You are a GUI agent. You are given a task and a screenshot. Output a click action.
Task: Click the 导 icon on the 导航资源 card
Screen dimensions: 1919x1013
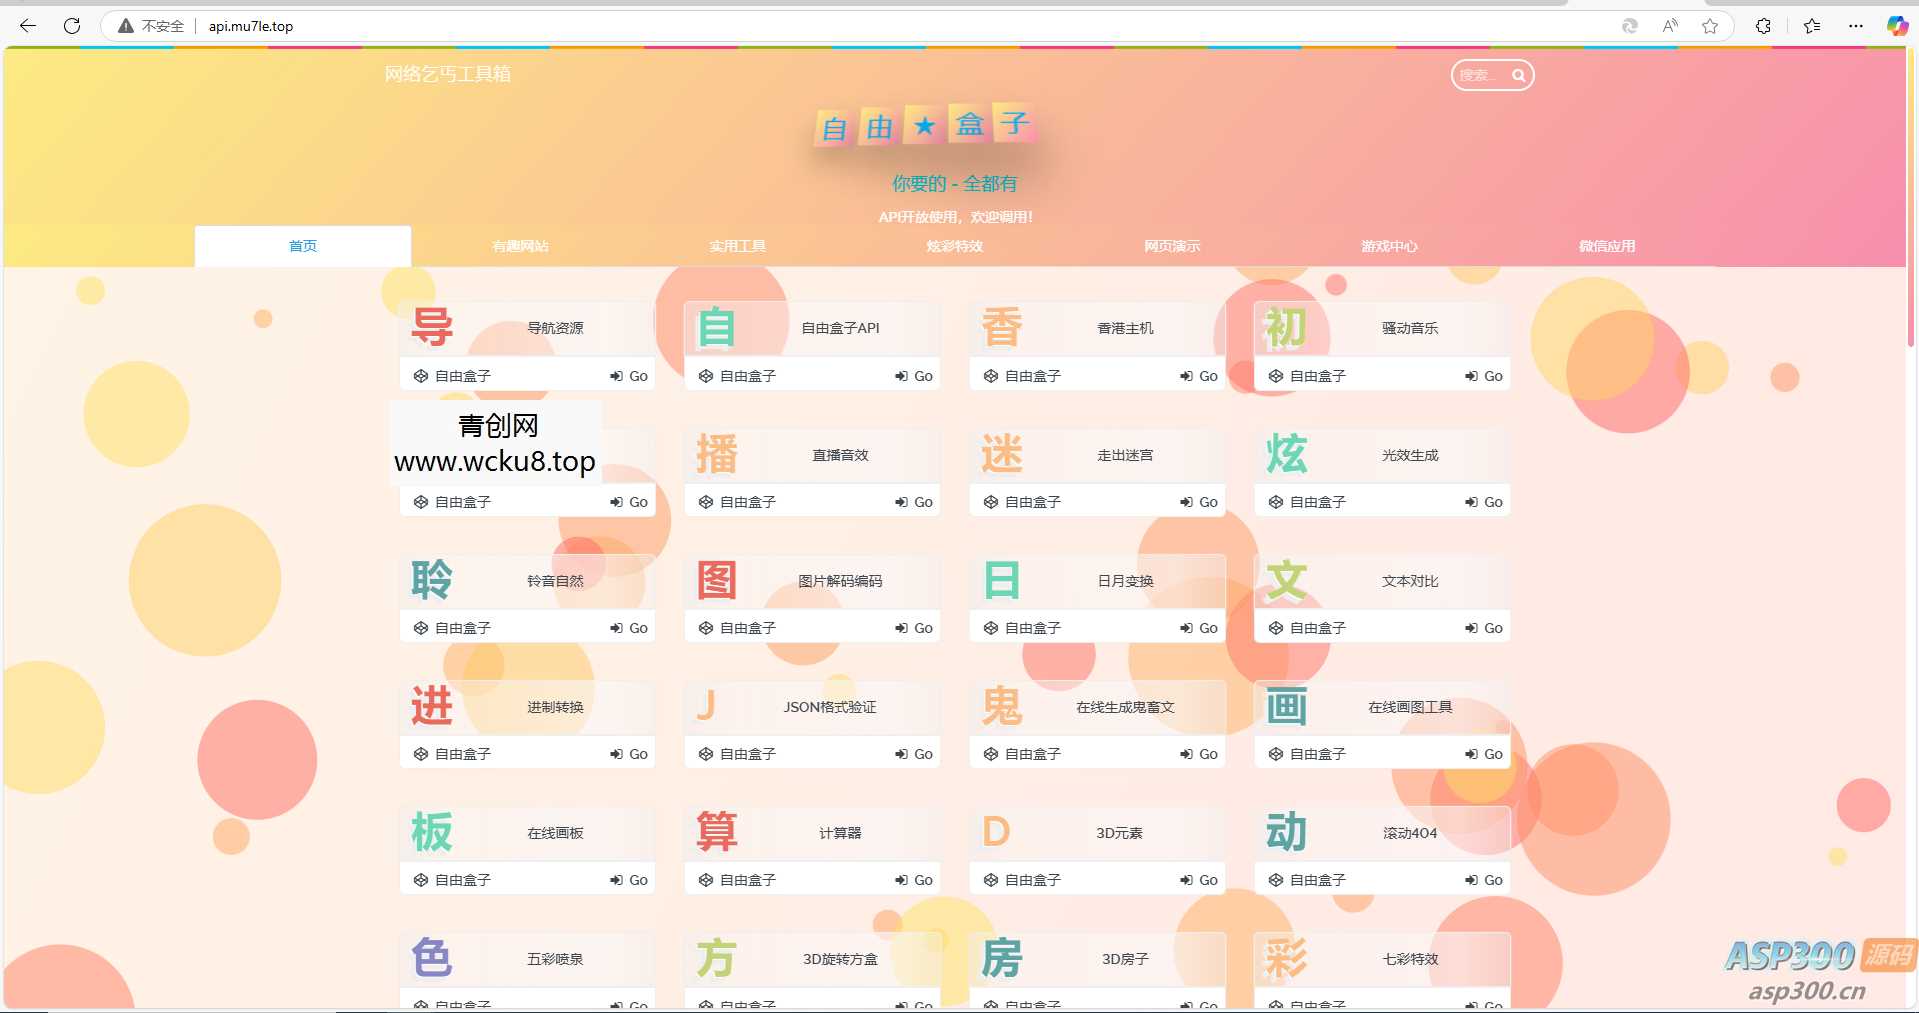(x=432, y=327)
